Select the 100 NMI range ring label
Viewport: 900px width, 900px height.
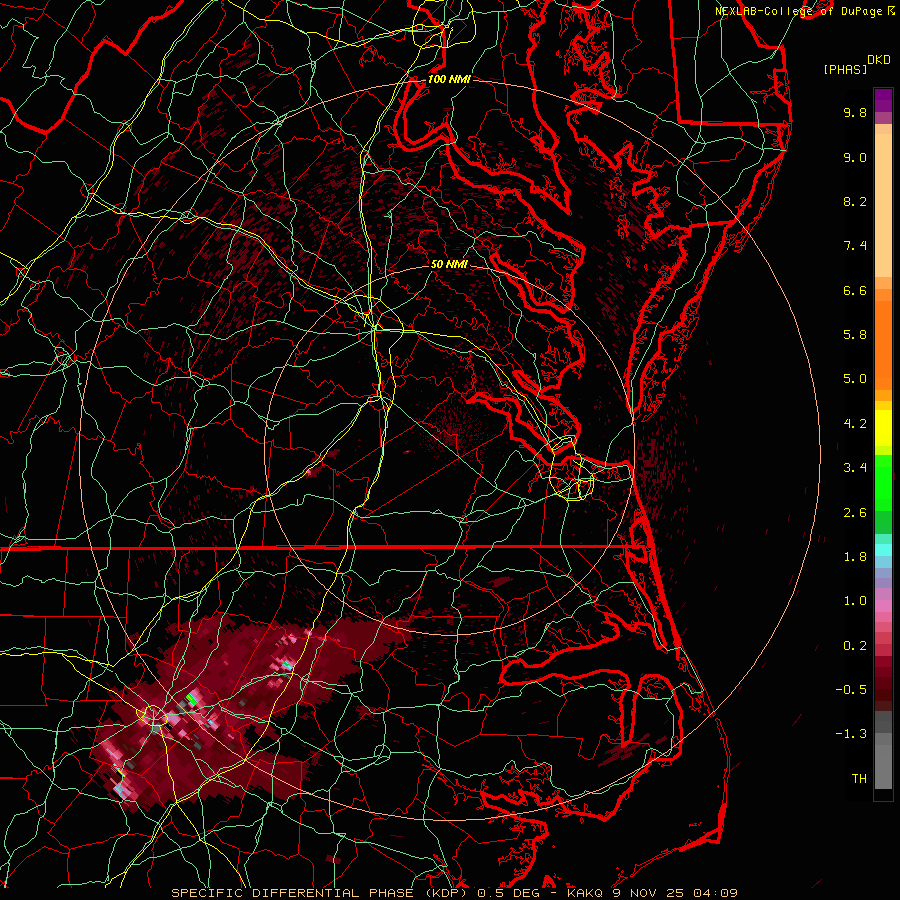tap(449, 79)
